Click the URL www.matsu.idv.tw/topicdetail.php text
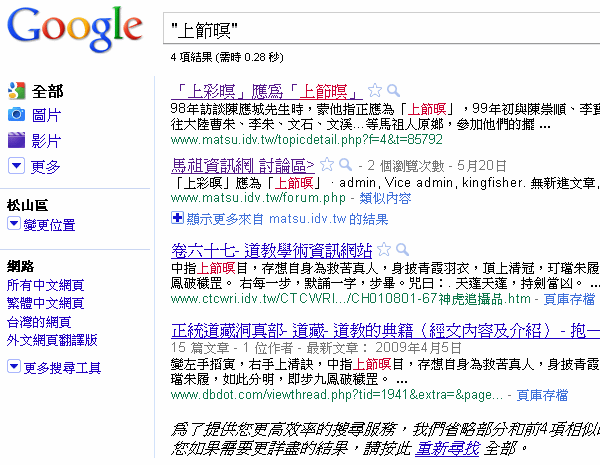600x465 pixels. tap(307, 139)
